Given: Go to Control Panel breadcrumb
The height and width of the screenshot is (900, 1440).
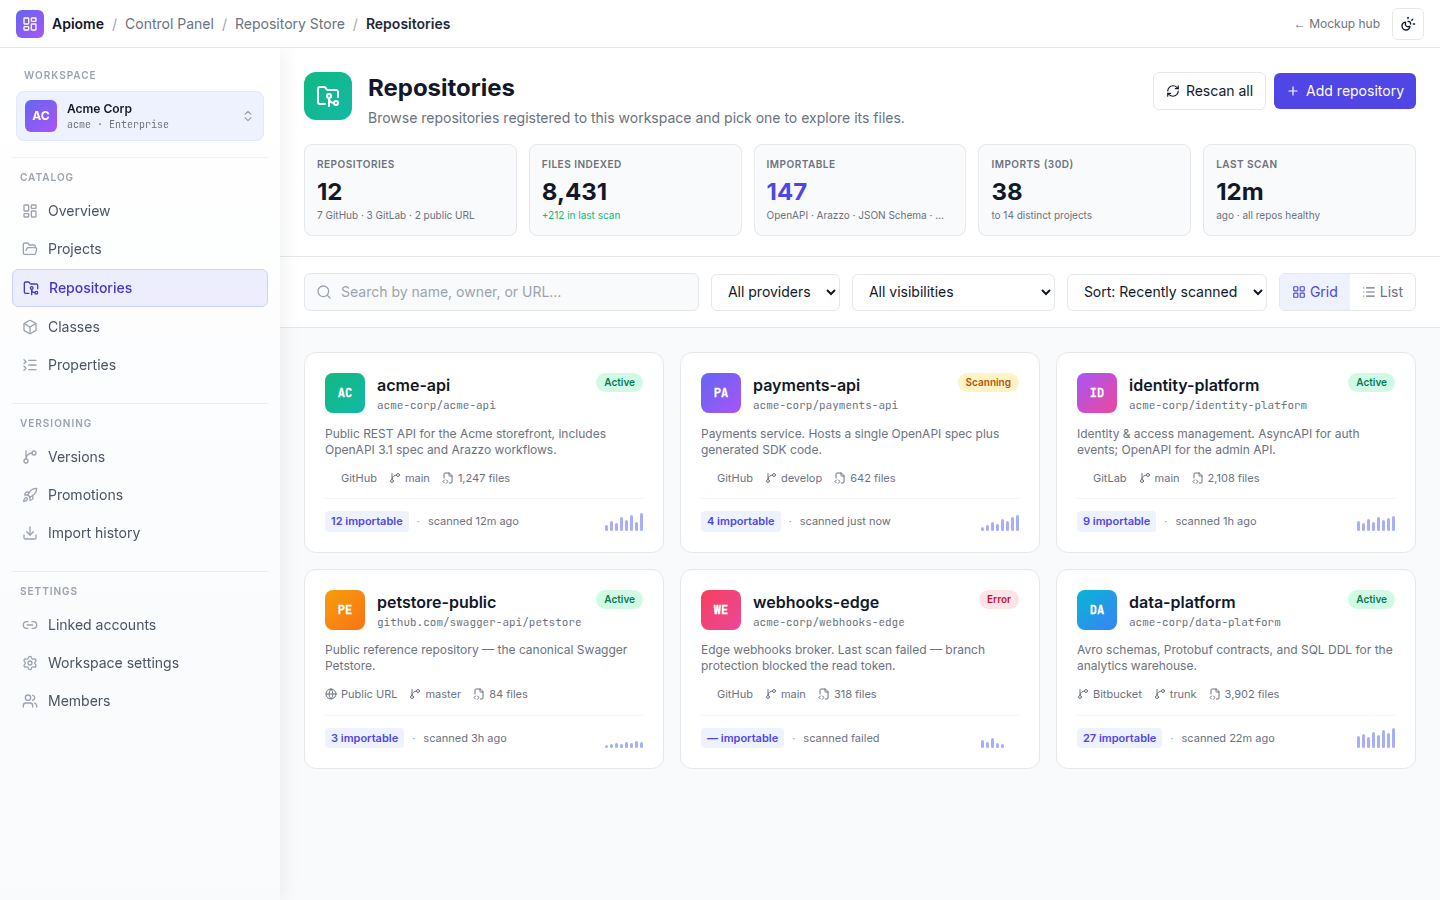Looking at the screenshot, I should point(169,24).
